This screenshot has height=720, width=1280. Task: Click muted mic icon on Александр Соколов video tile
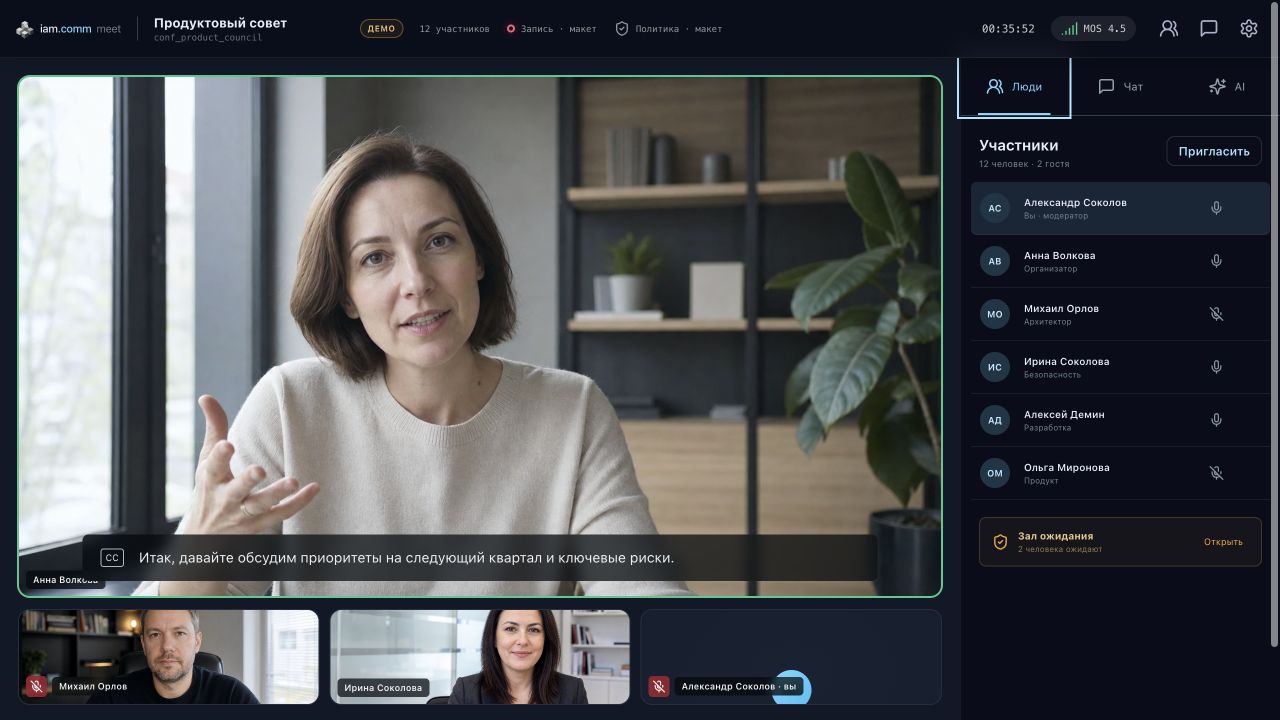(659, 686)
